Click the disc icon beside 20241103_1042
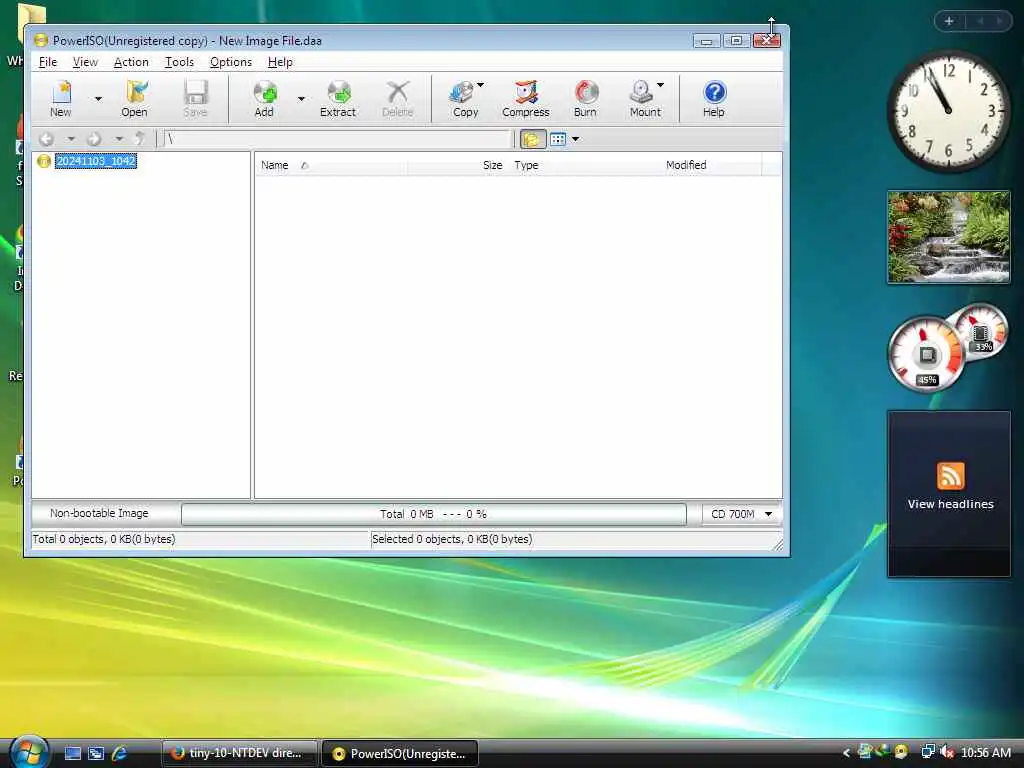The width and height of the screenshot is (1024, 768). click(44, 161)
